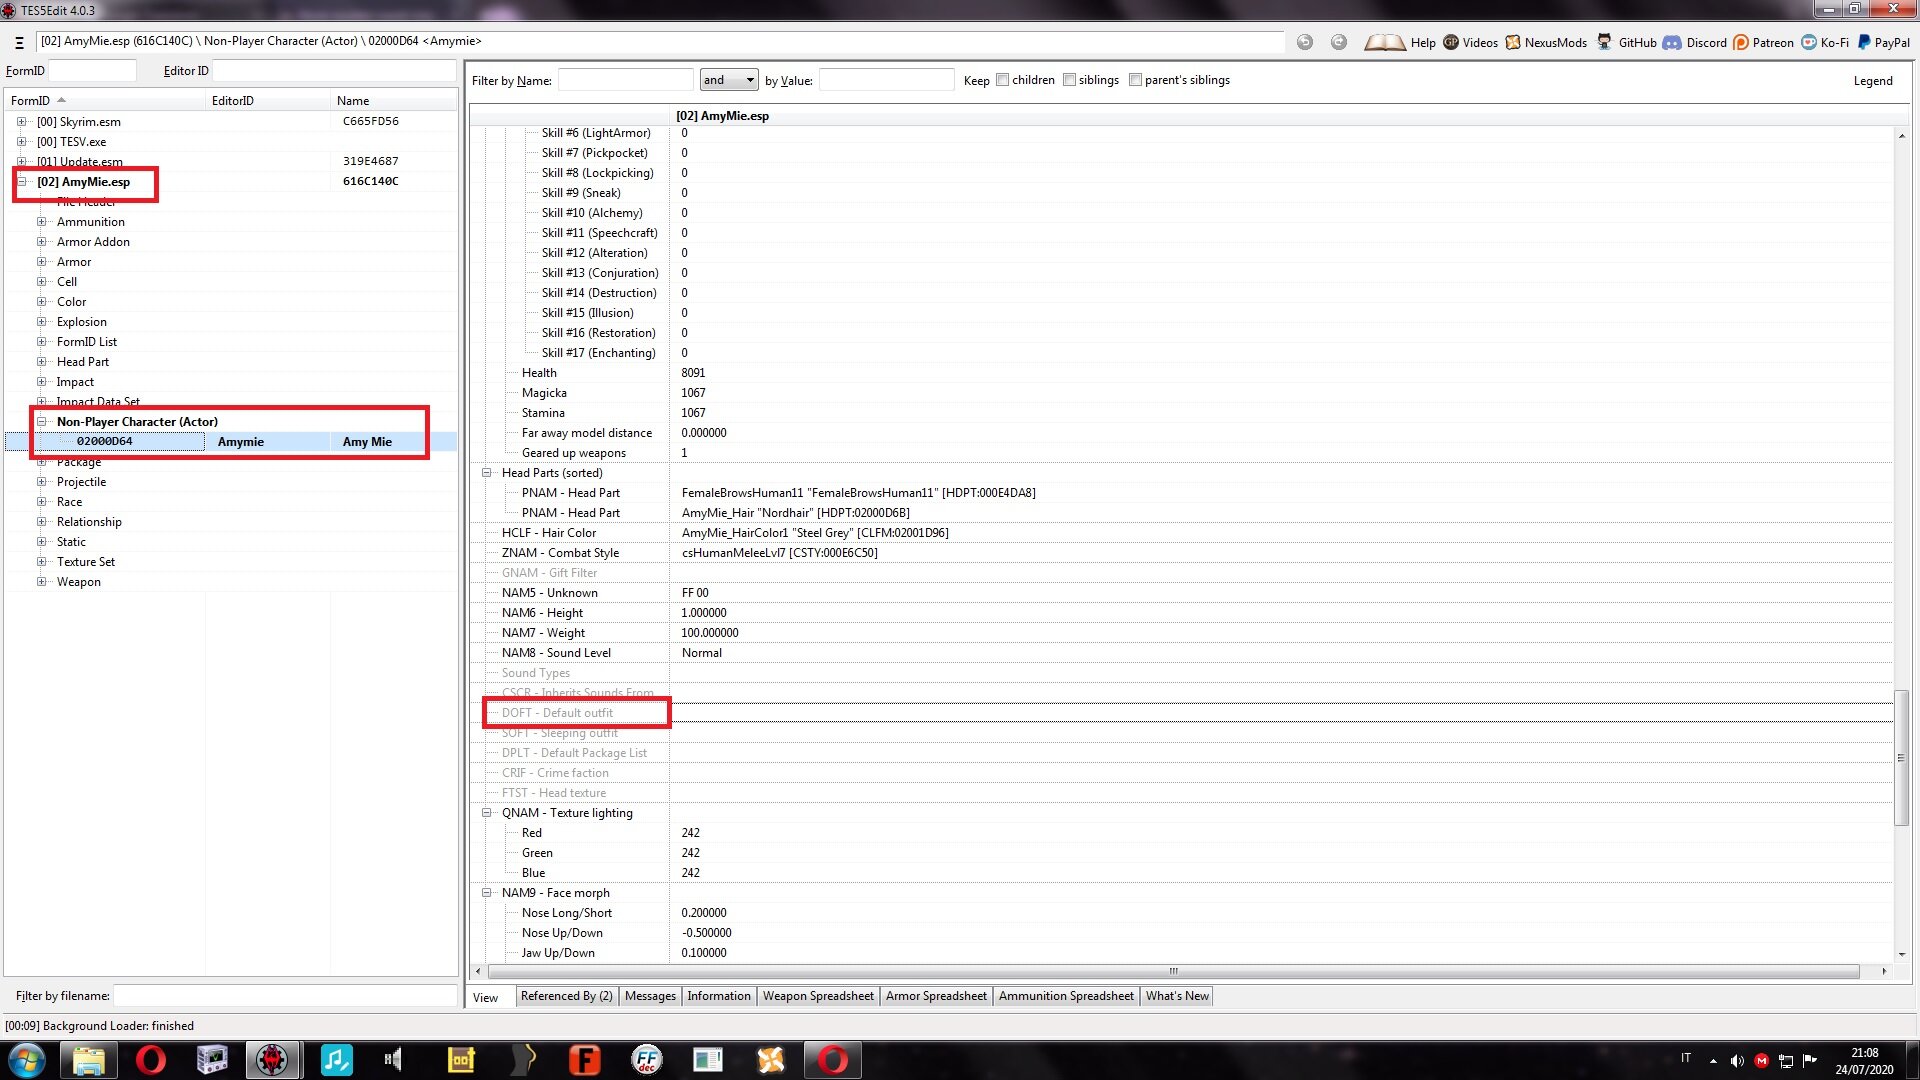Collapse Head Parts (sorted) section
The image size is (1920, 1080).
(487, 473)
